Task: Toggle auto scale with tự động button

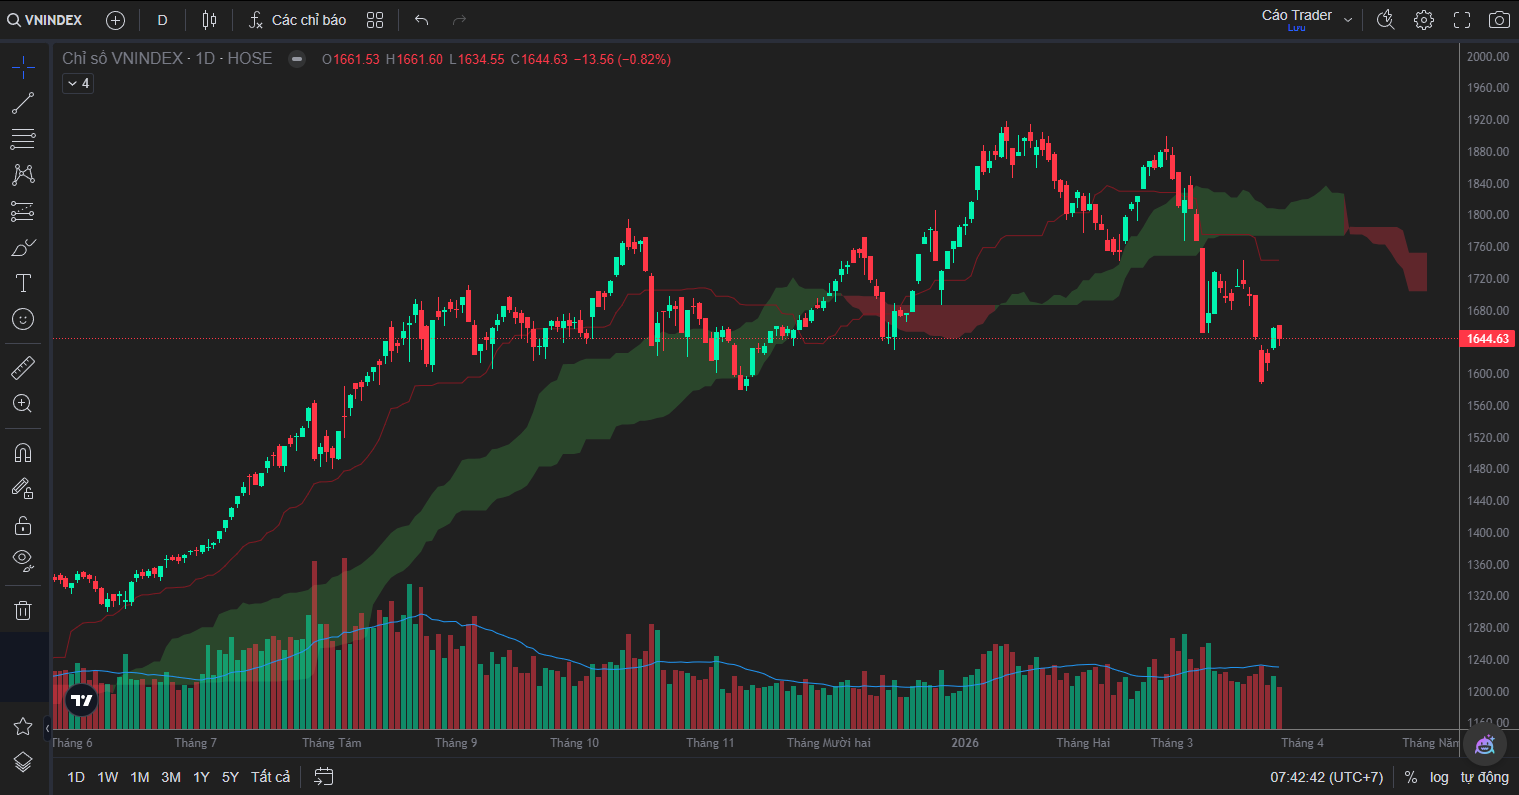Action: [1484, 777]
